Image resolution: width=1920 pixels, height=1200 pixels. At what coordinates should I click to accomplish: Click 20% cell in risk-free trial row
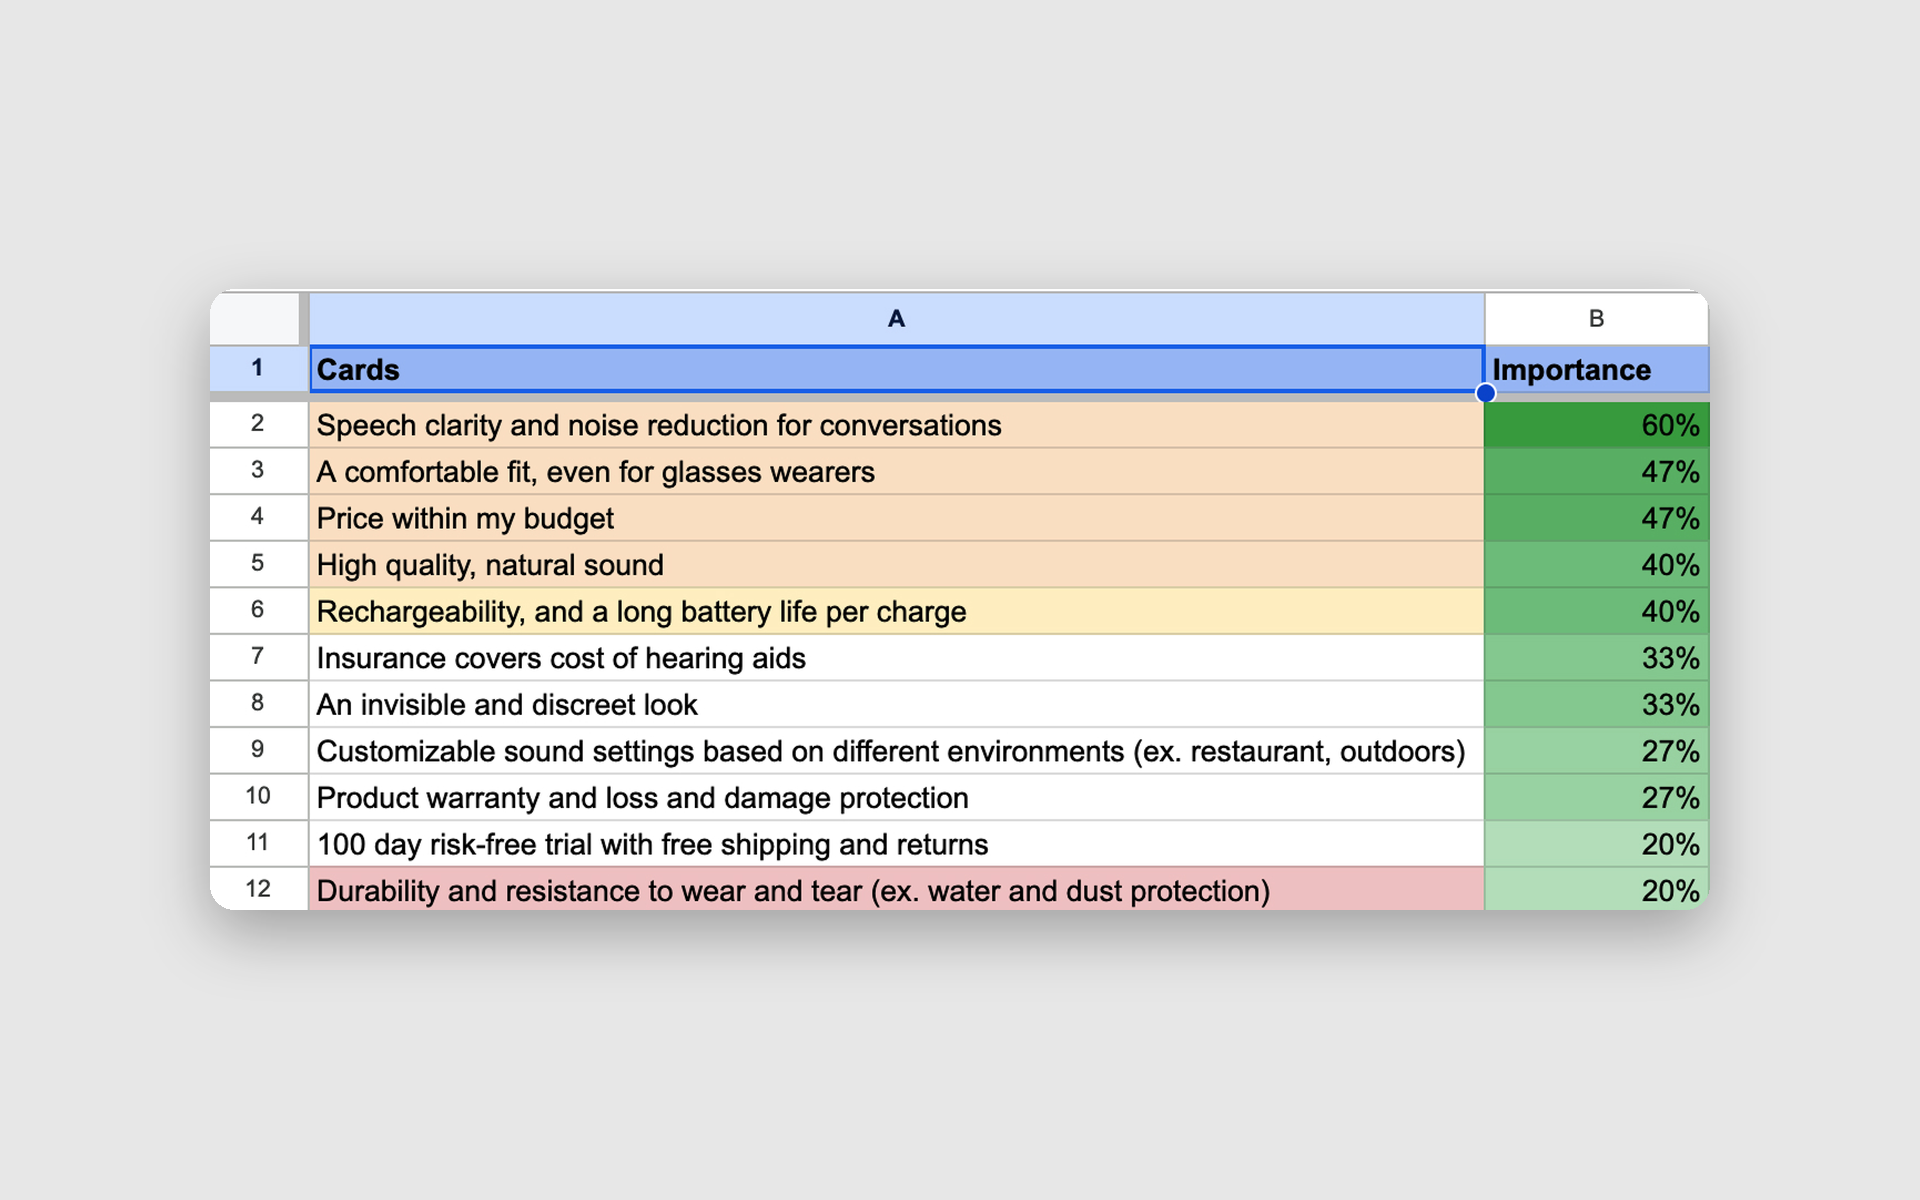[x=1597, y=844]
